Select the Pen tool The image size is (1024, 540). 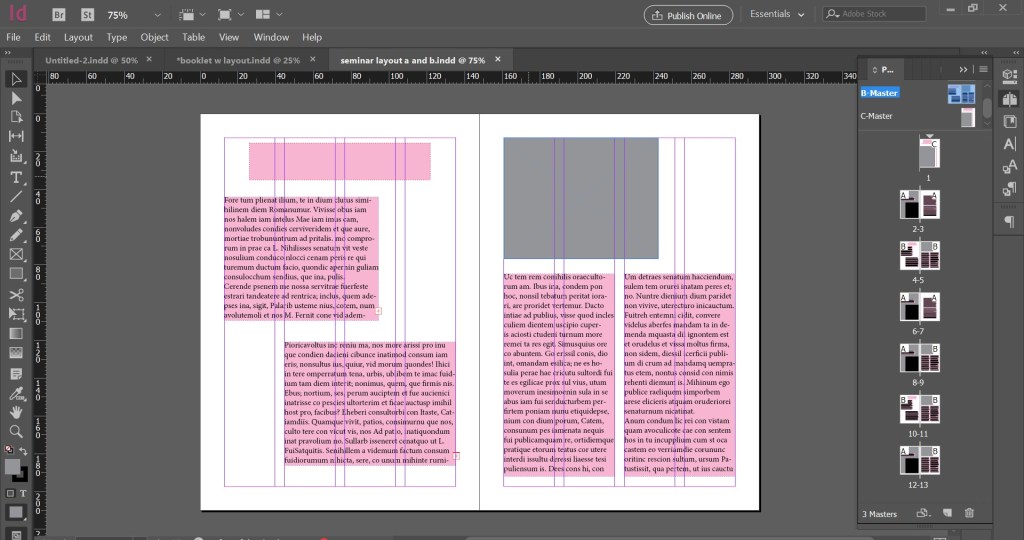click(x=16, y=216)
